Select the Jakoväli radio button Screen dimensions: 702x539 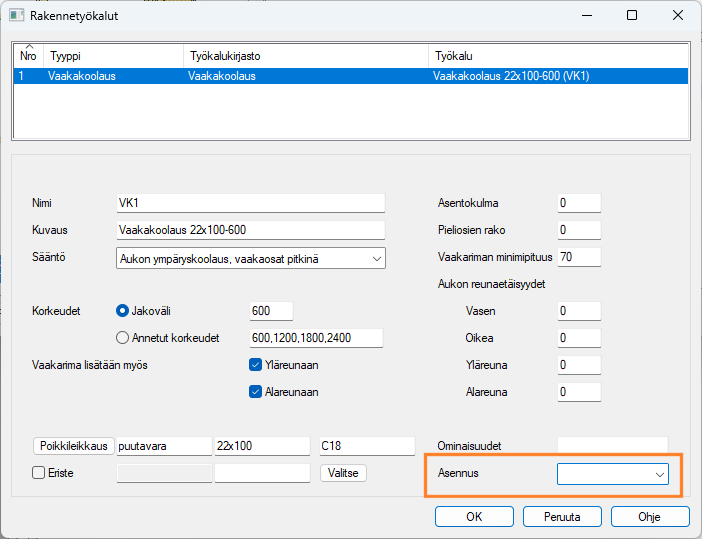[124, 311]
